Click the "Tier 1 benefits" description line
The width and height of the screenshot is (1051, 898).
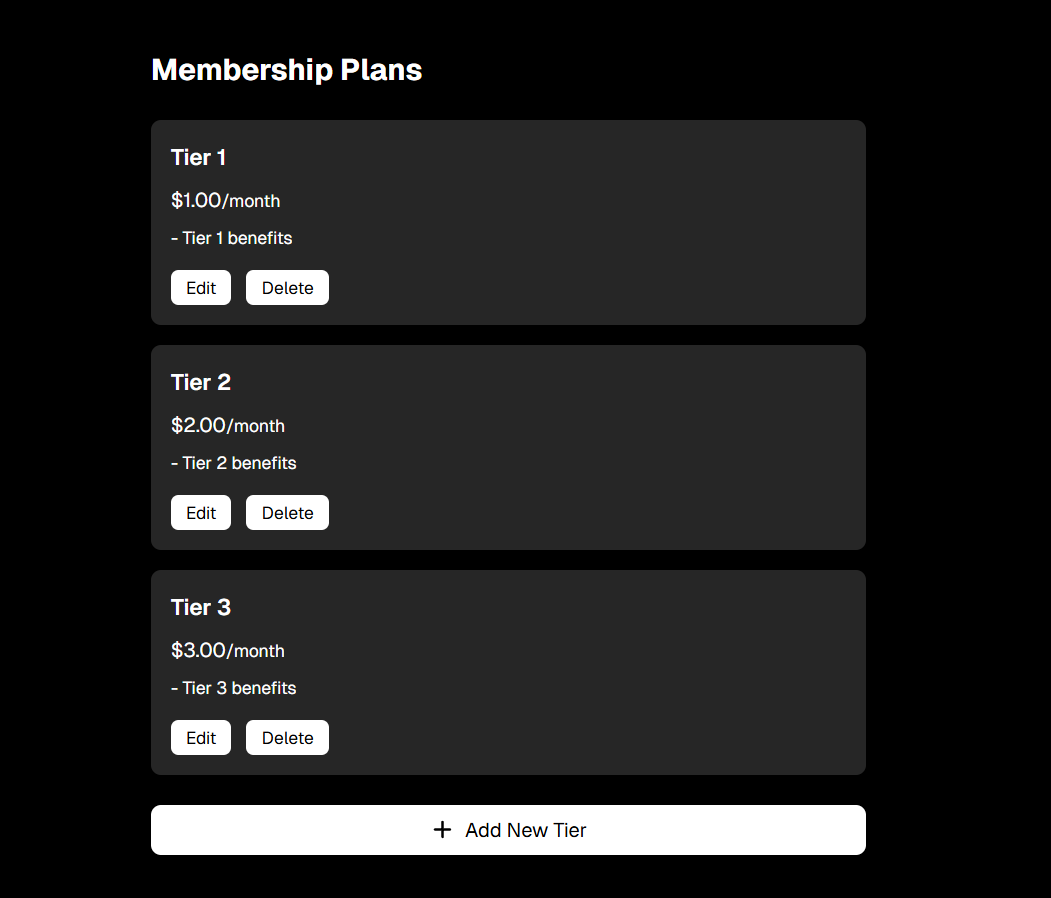click(232, 238)
